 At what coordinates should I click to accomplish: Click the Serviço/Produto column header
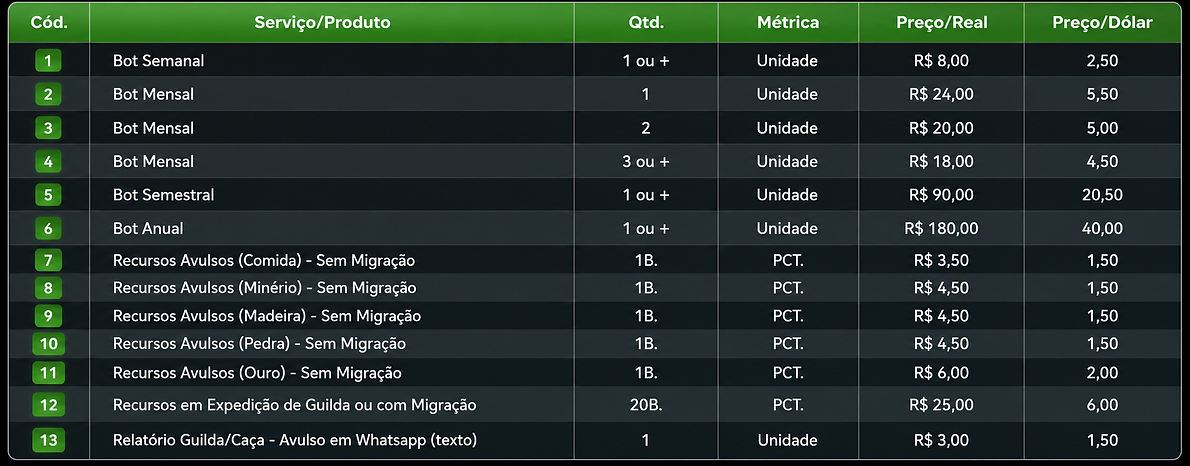323,23
